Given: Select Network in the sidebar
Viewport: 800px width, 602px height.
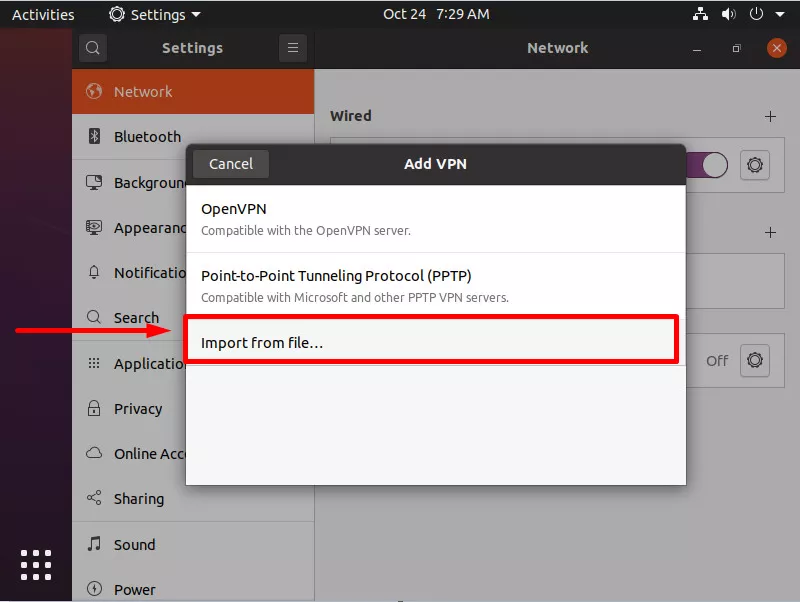Looking at the screenshot, I should 143,91.
